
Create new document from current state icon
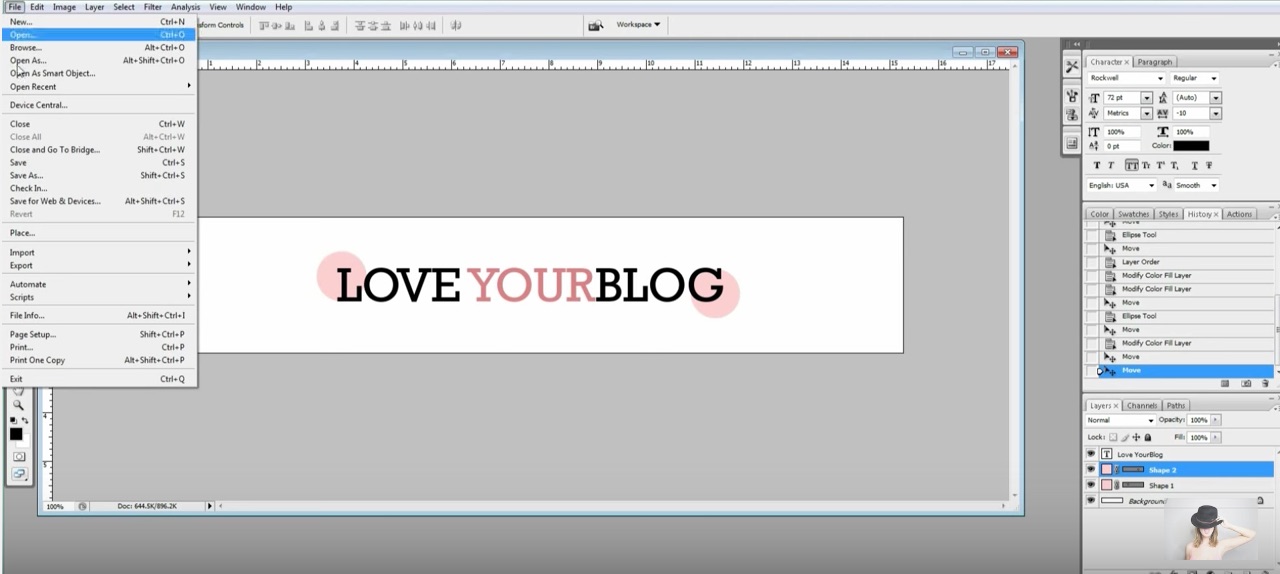point(1225,384)
